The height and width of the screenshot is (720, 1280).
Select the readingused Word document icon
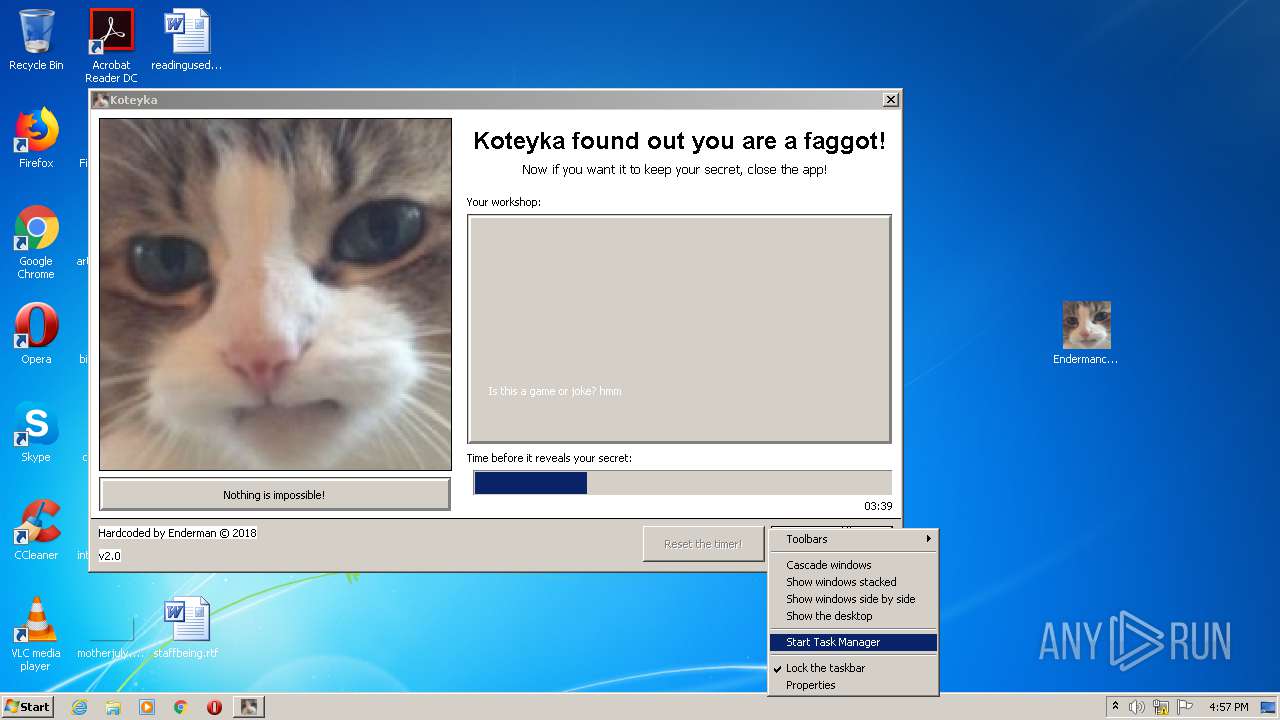187,40
